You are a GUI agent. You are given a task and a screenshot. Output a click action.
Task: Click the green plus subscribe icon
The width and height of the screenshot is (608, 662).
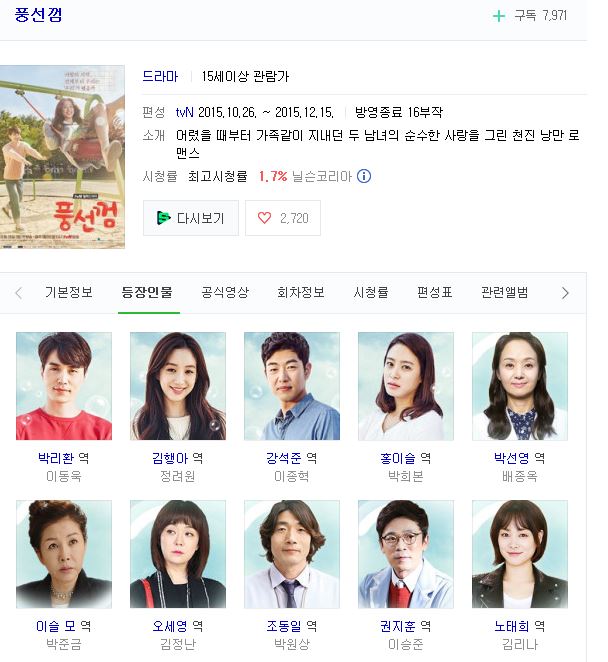[499, 16]
